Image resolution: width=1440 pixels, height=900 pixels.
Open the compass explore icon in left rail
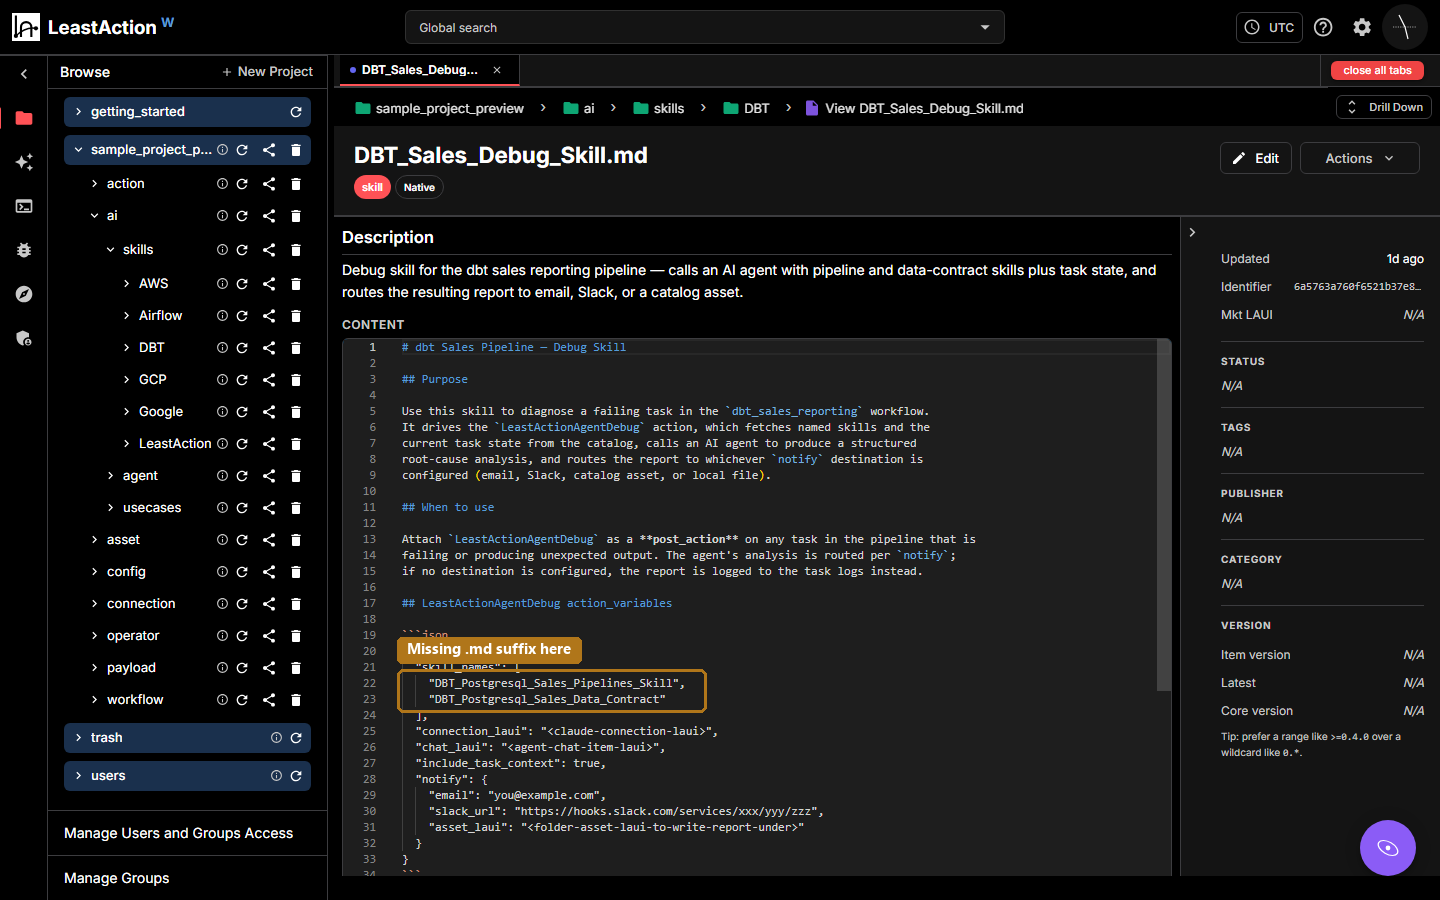pyautogui.click(x=24, y=294)
